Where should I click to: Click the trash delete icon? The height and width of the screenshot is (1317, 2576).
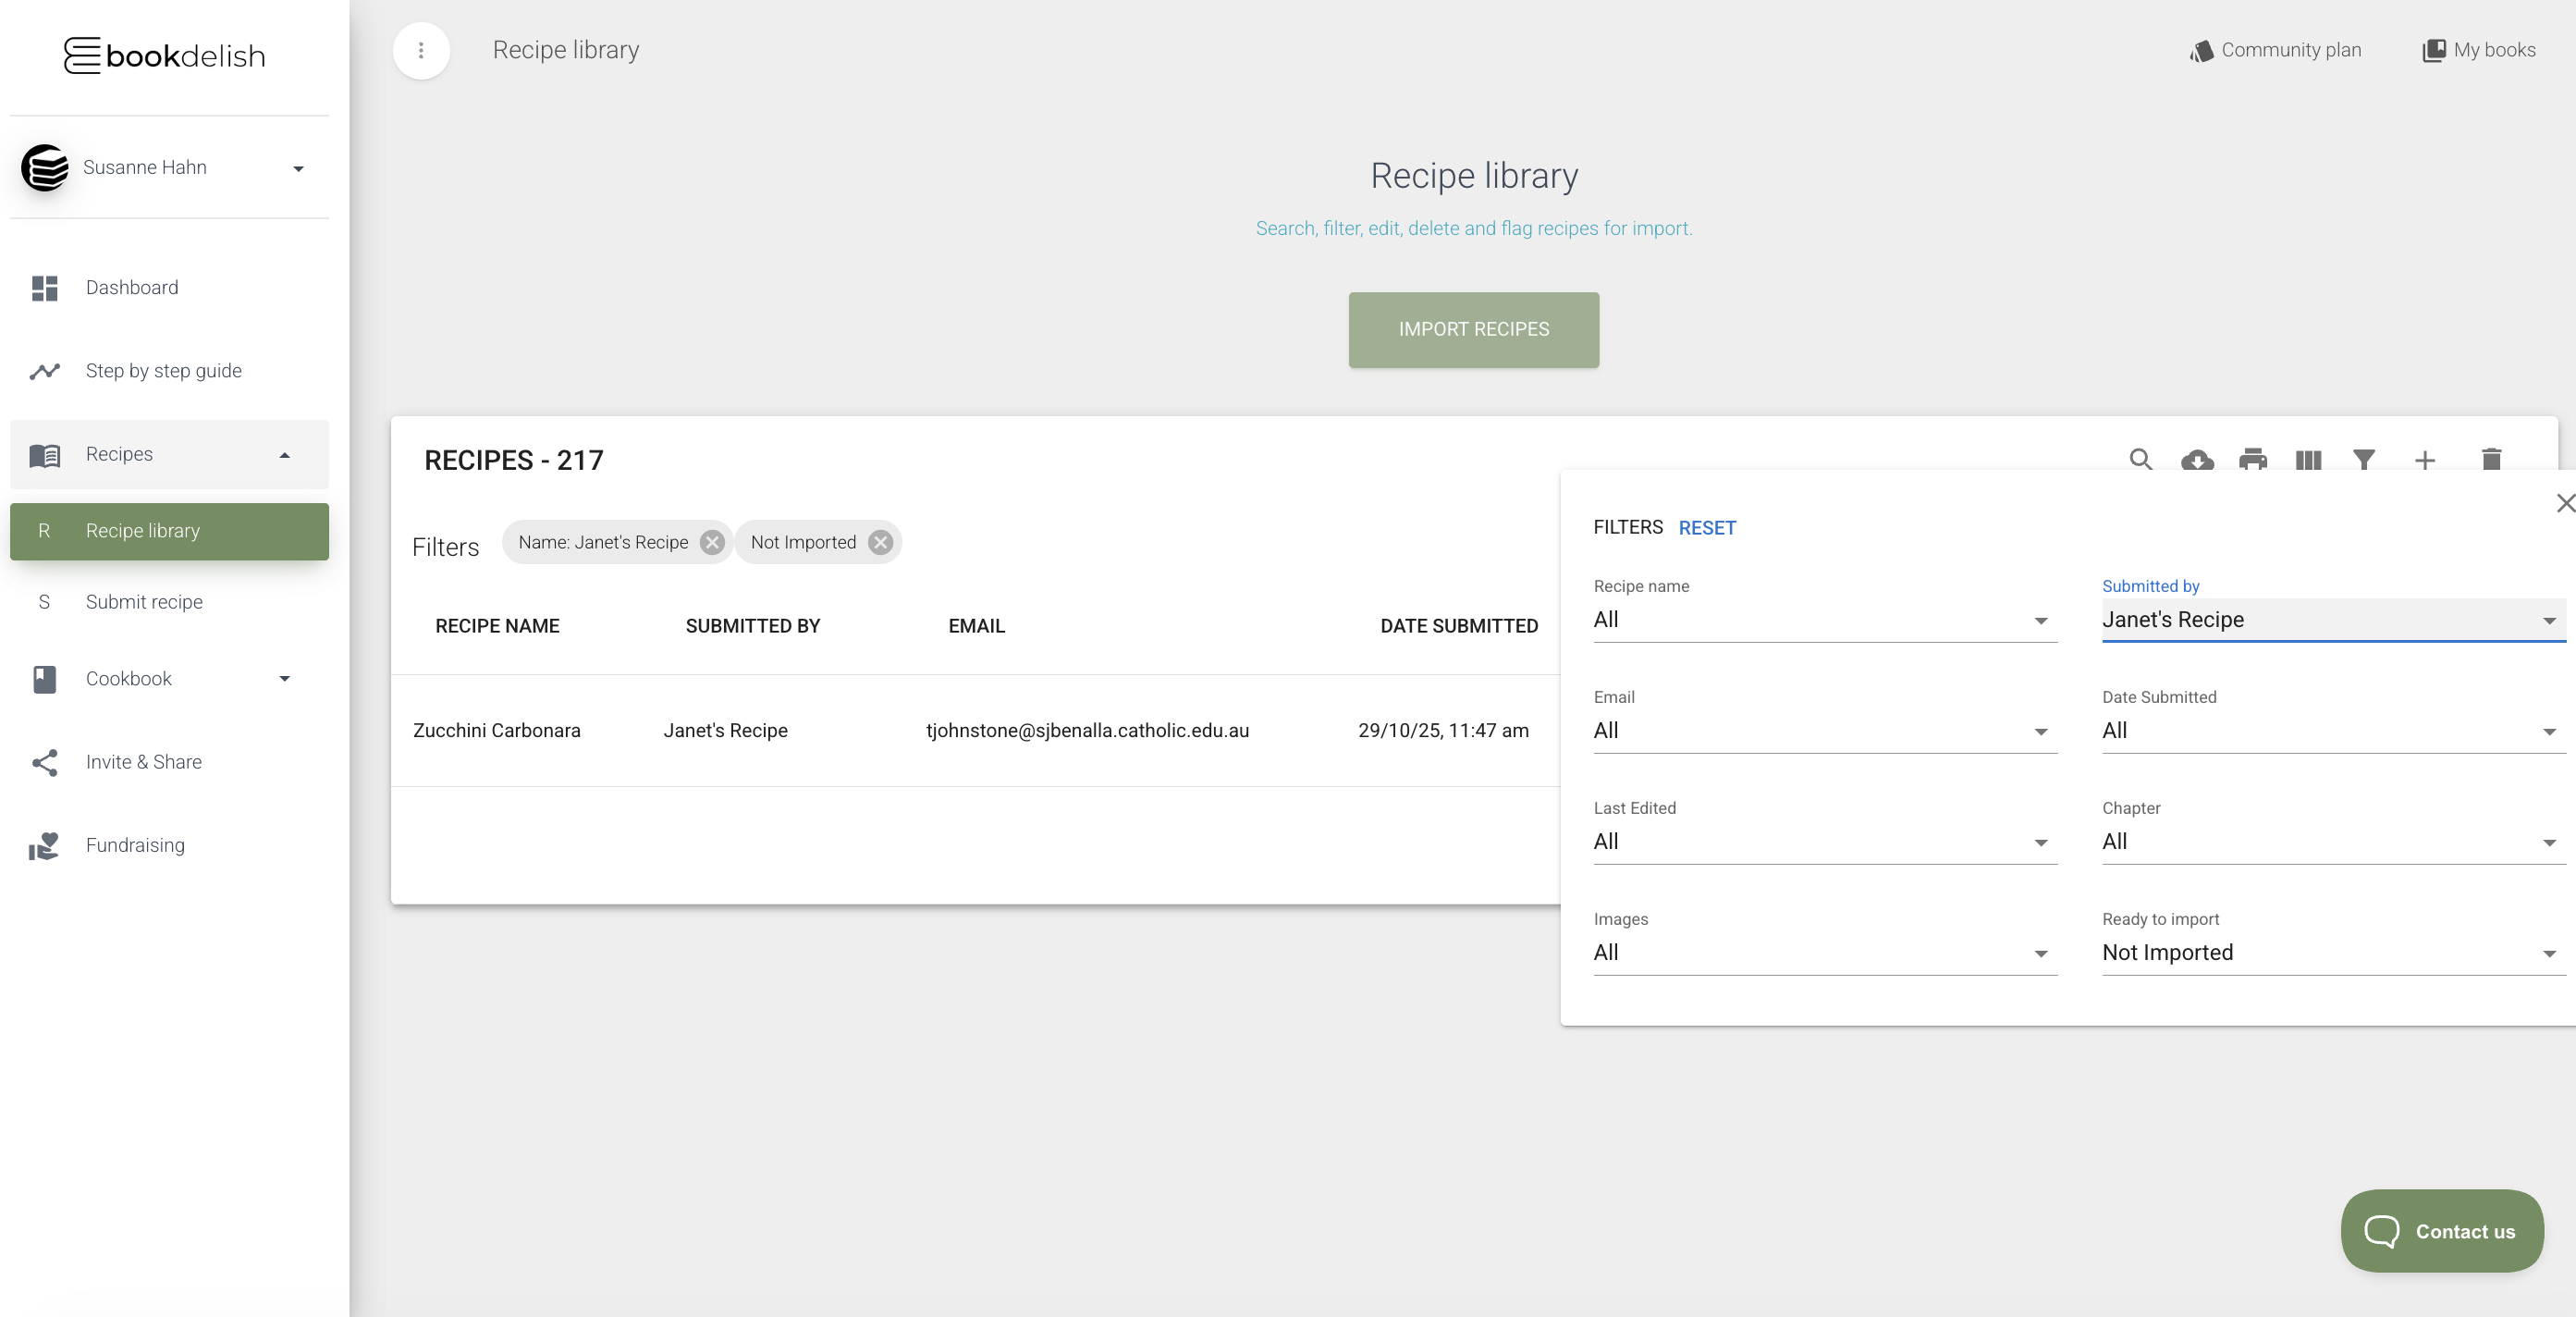(x=2491, y=460)
